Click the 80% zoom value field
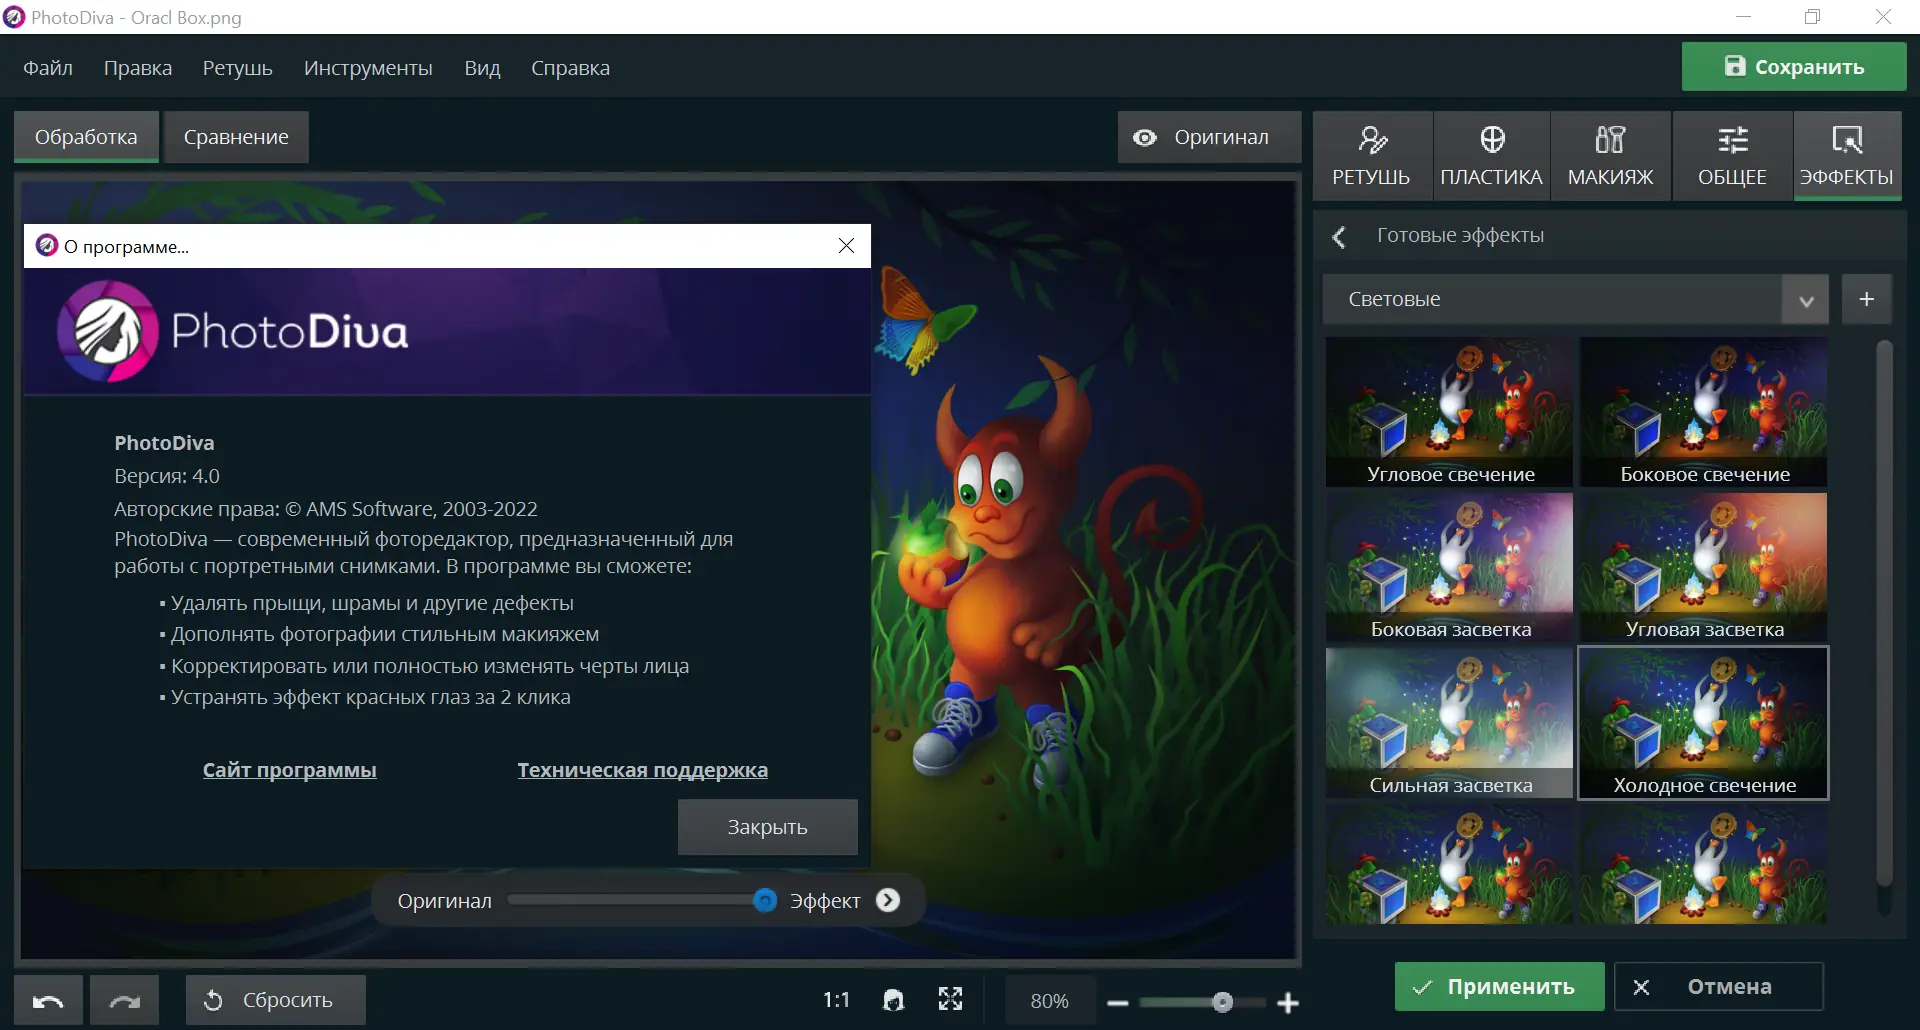Viewport: 1920px width, 1030px height. [x=1049, y=1001]
